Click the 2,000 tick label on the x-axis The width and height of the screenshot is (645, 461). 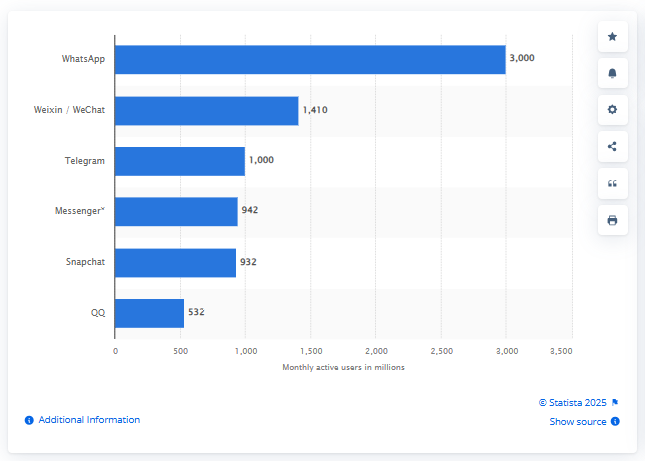(376, 351)
